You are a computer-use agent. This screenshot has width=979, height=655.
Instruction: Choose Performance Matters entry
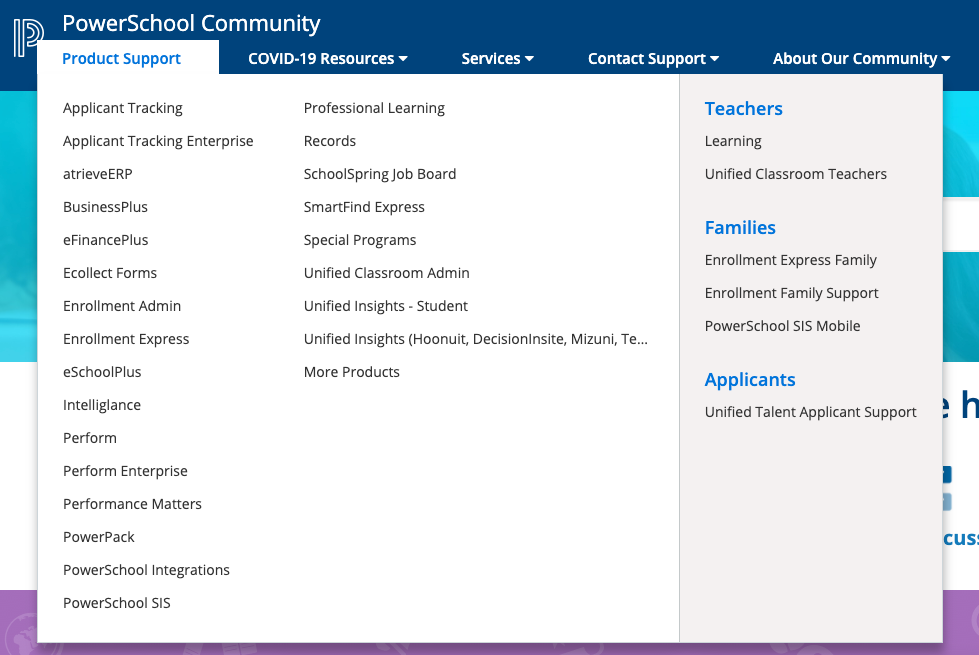click(x=132, y=505)
